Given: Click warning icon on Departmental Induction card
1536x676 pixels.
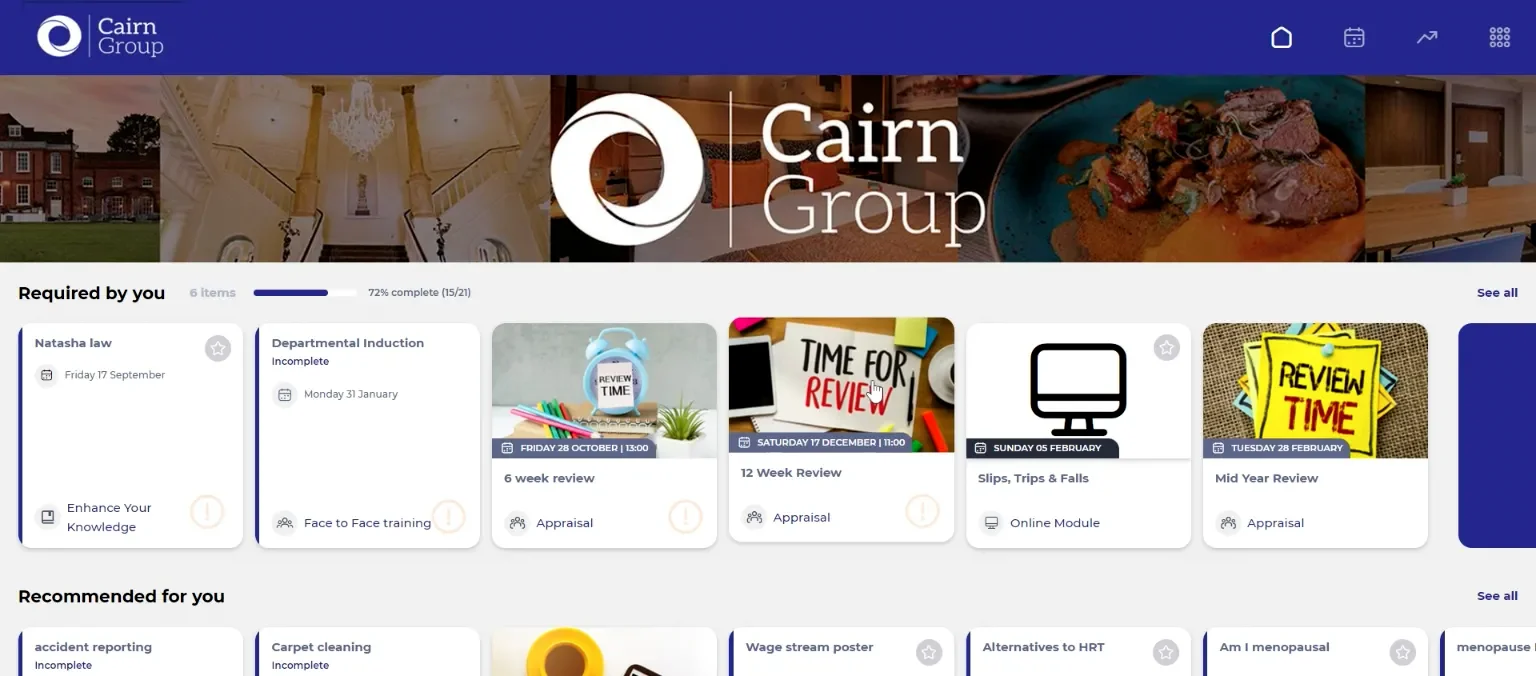Looking at the screenshot, I should click(448, 517).
